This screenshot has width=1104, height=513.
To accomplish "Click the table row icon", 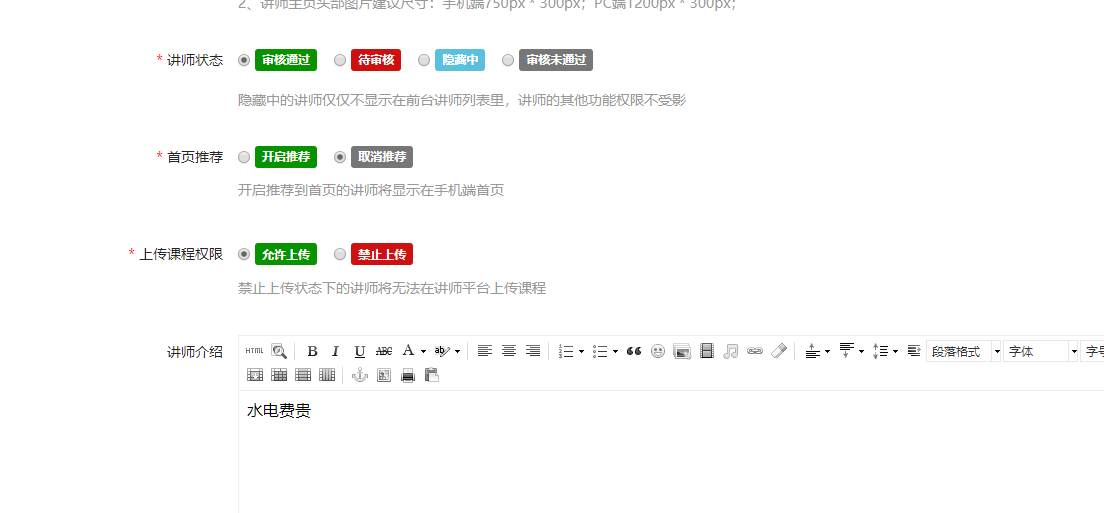I will tap(303, 375).
